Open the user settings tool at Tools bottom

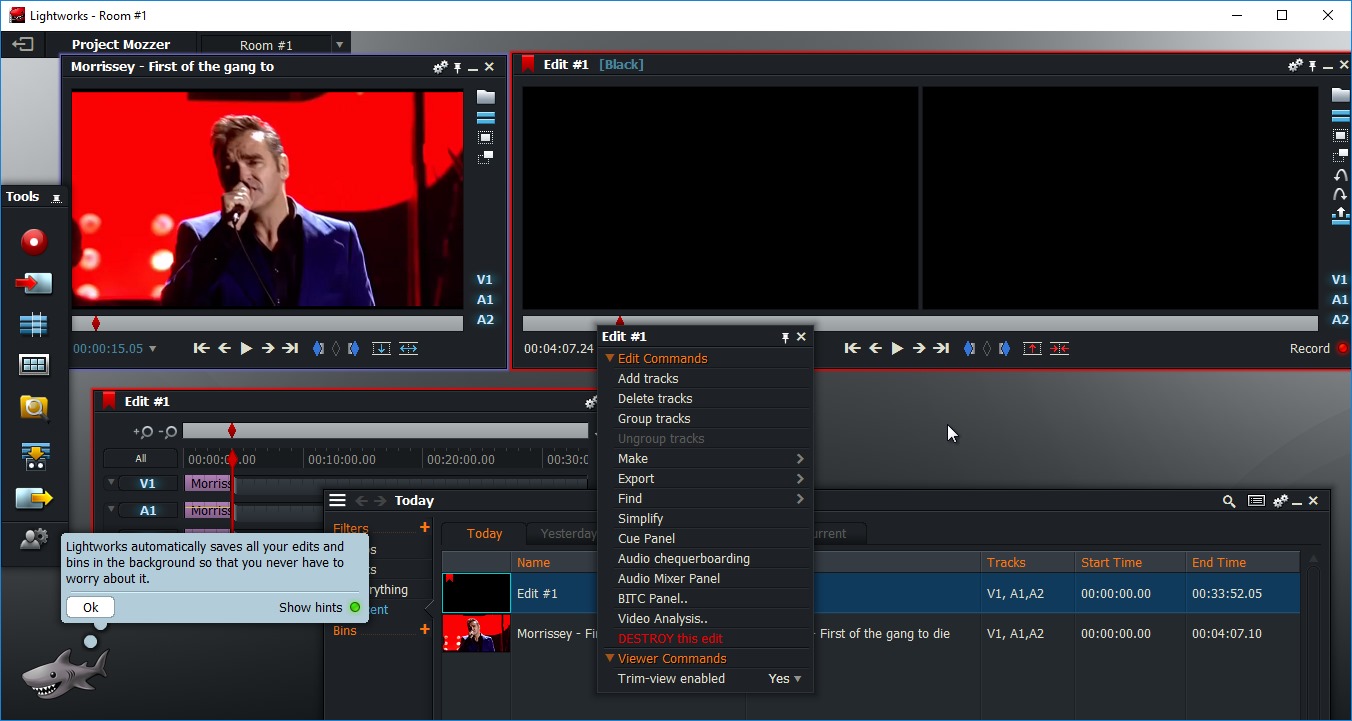34,539
